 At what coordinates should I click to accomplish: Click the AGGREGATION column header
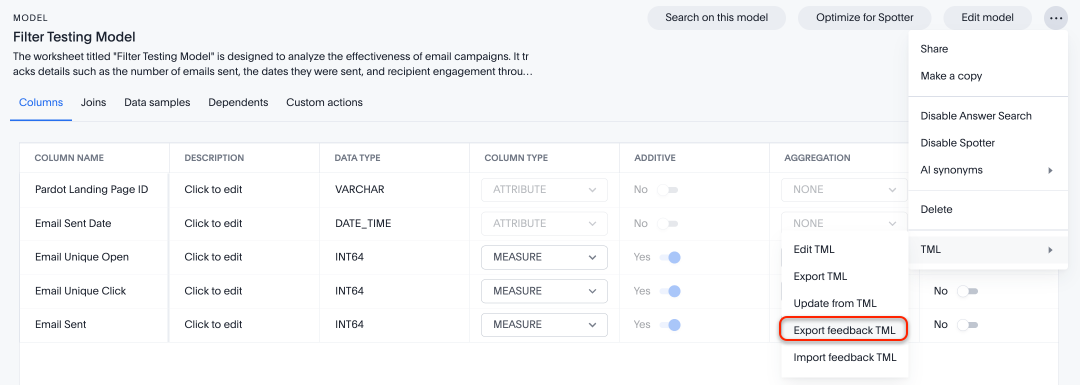click(x=817, y=158)
